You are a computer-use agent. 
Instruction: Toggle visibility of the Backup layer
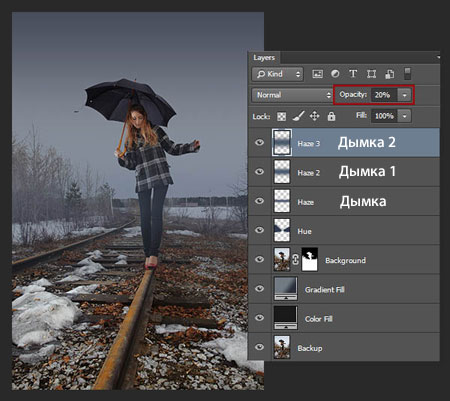coord(259,347)
